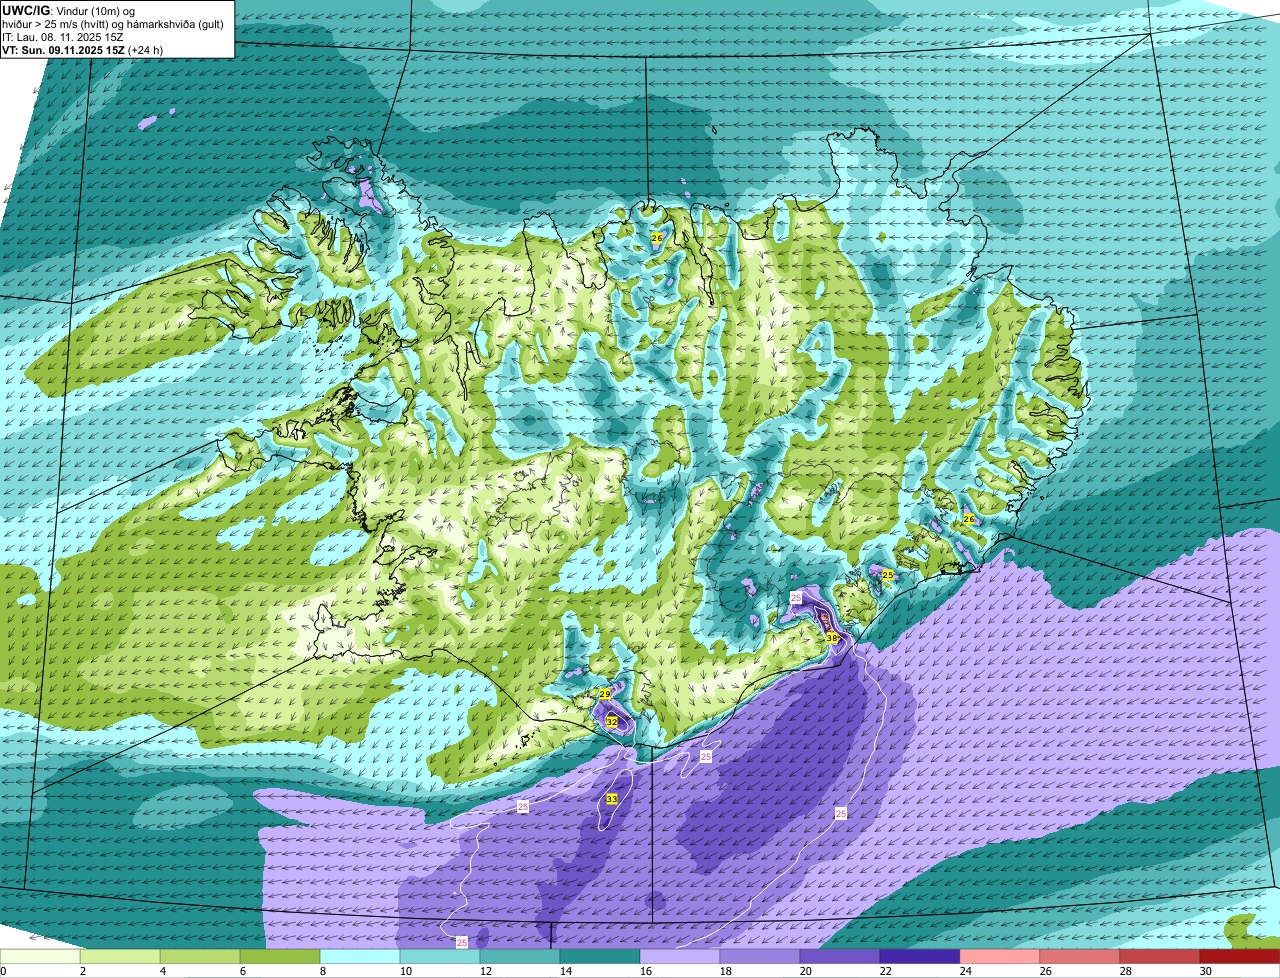Image resolution: width=1280 pixels, height=978 pixels.
Task: Pick the 24–26 light pink legend swatch
Action: click(1000, 956)
